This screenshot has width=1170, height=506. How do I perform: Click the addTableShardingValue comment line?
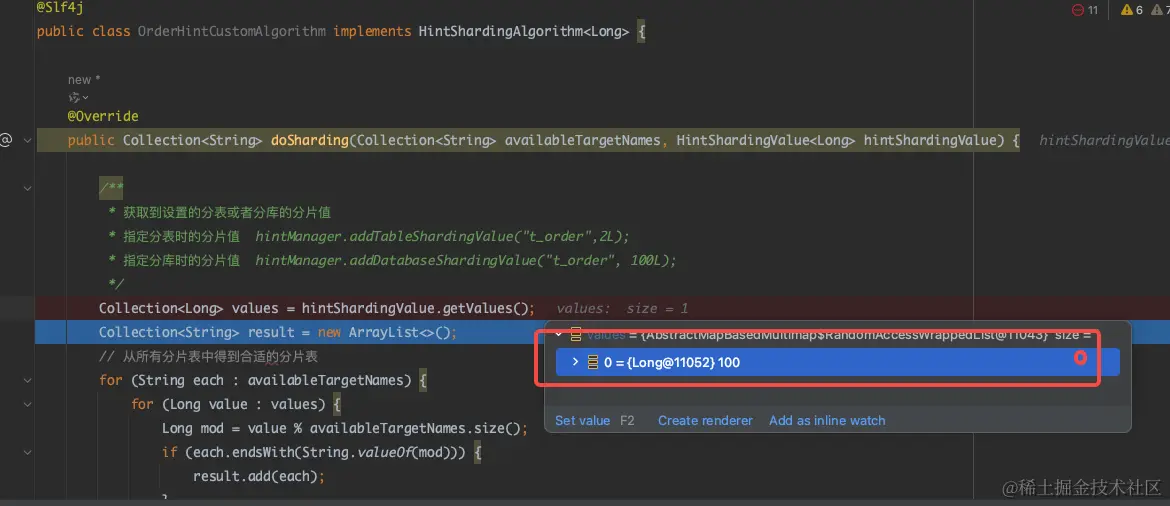pyautogui.click(x=369, y=236)
